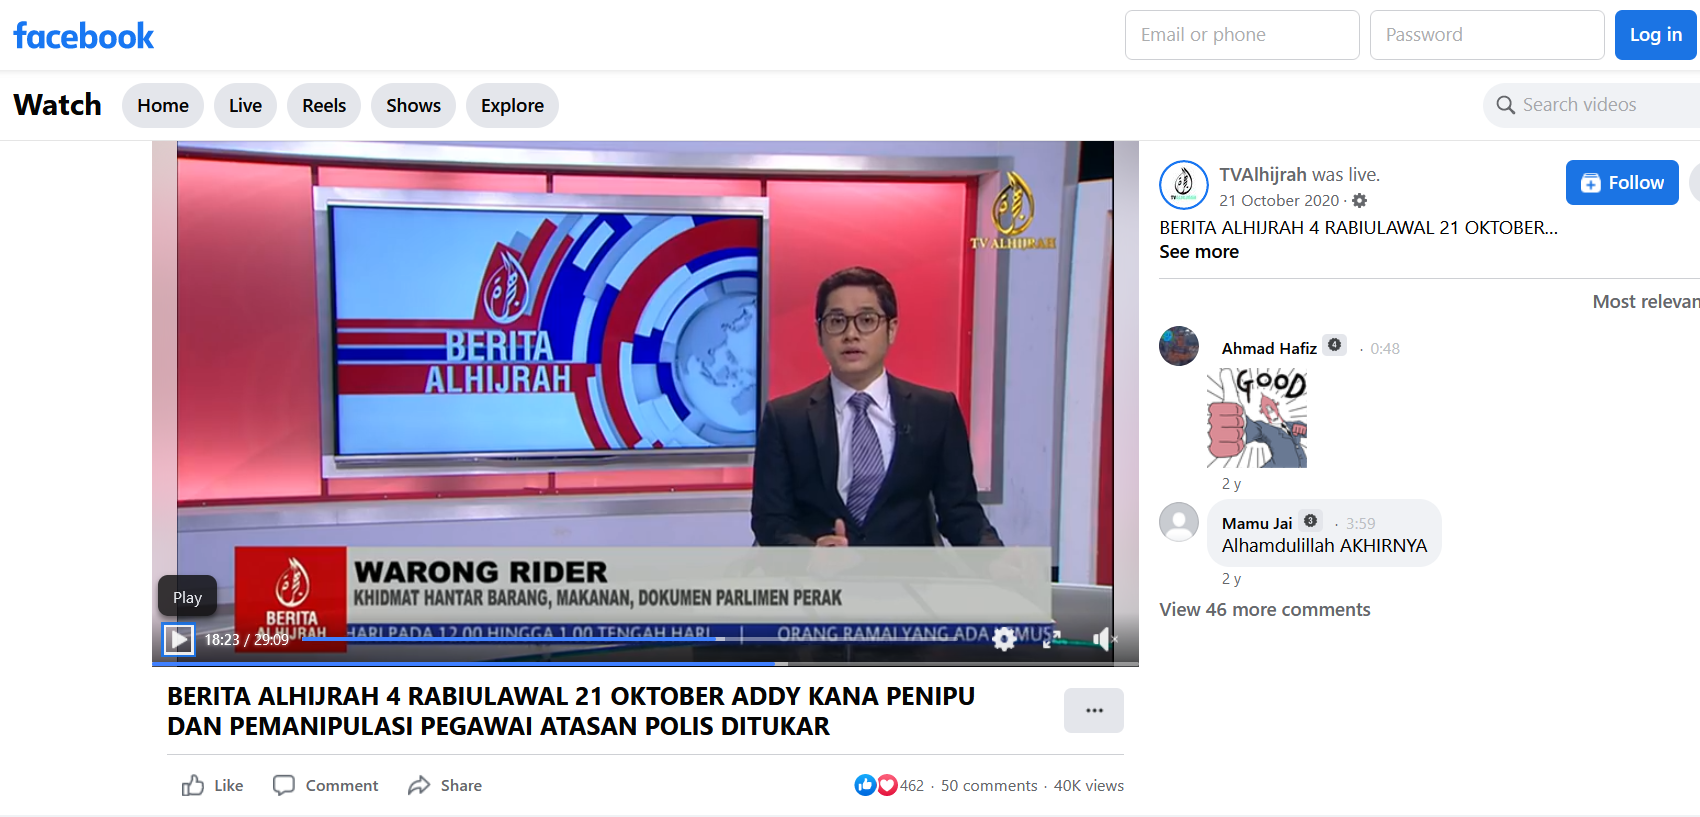
Task: Expand the video to fullscreen
Action: 1052,639
